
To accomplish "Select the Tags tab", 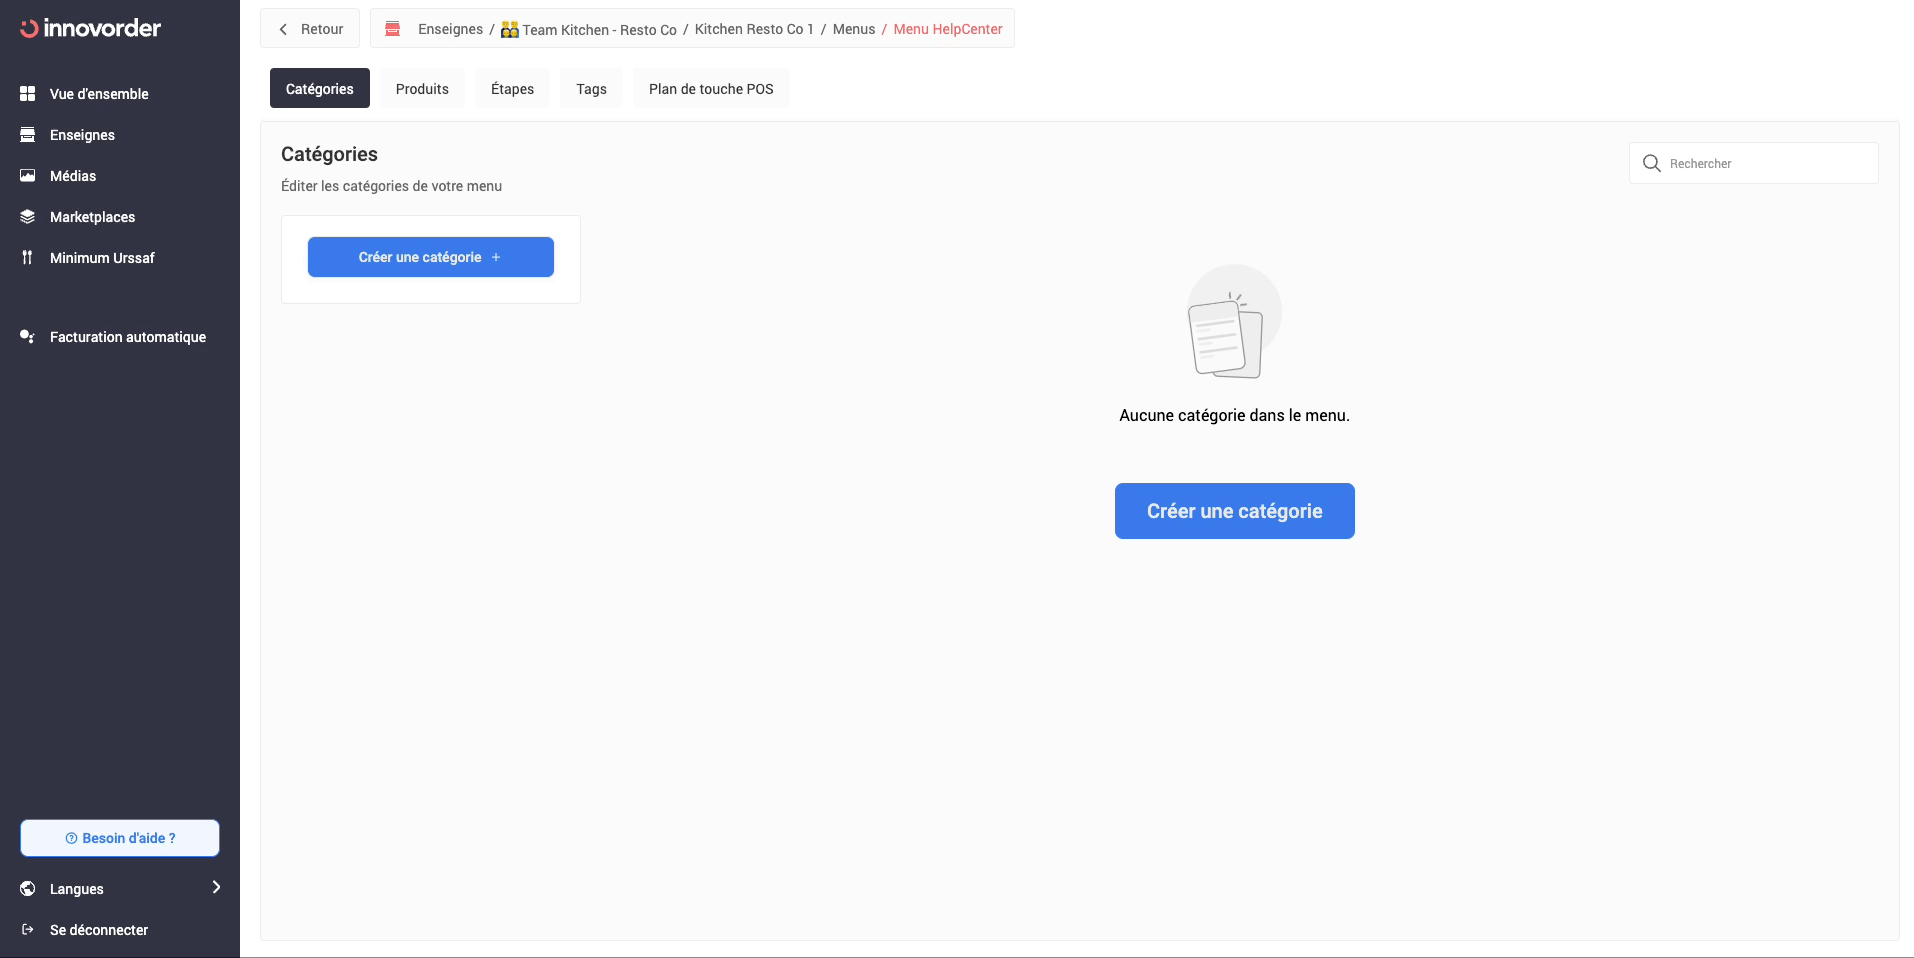I will click(591, 89).
